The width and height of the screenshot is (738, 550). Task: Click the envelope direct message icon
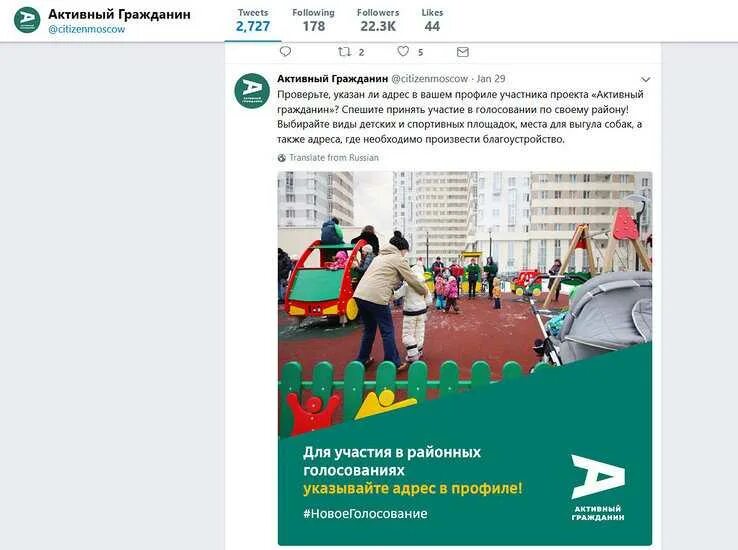[x=463, y=52]
